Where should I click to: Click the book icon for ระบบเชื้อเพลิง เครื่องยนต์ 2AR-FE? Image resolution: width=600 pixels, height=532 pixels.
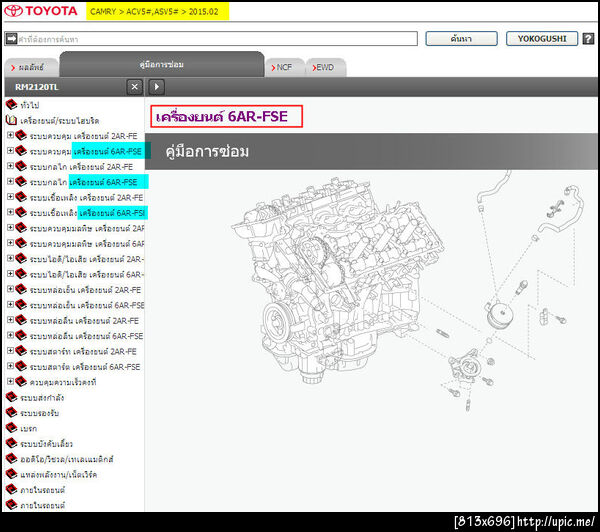(x=21, y=197)
